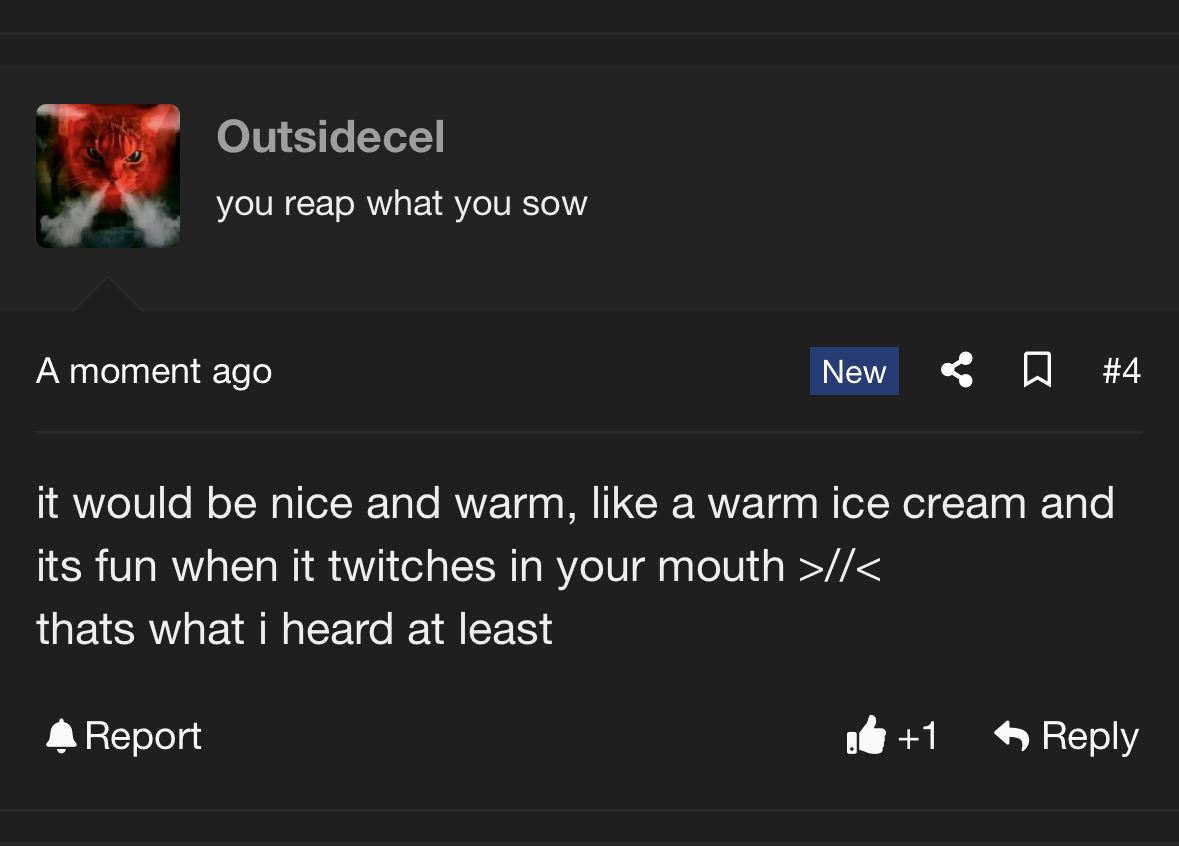Screen dimensions: 1179x846
Task: Bookmark this post with the bookmark icon
Action: [x=1037, y=371]
